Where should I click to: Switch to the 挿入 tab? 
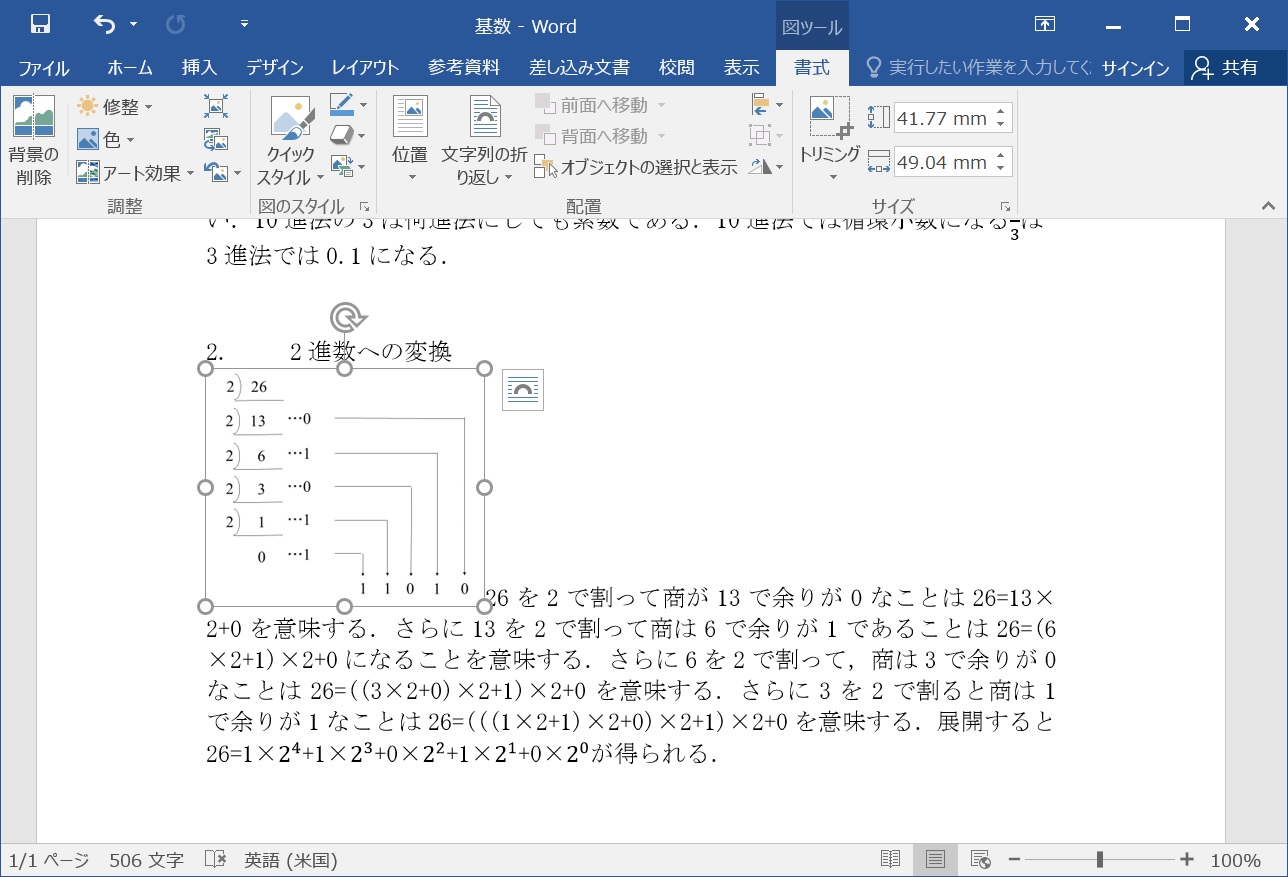click(199, 68)
